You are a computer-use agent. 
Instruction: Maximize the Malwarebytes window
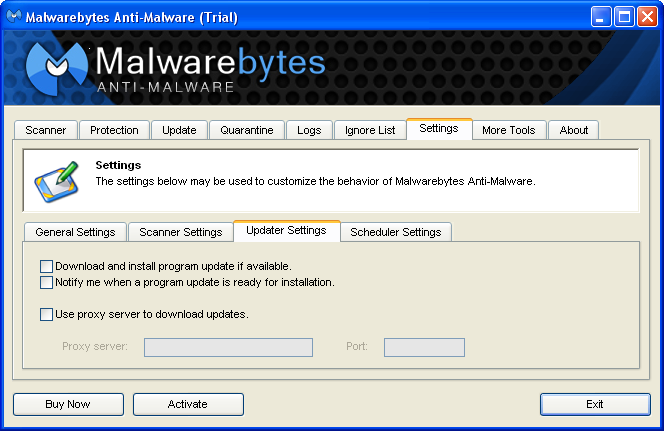(624, 17)
